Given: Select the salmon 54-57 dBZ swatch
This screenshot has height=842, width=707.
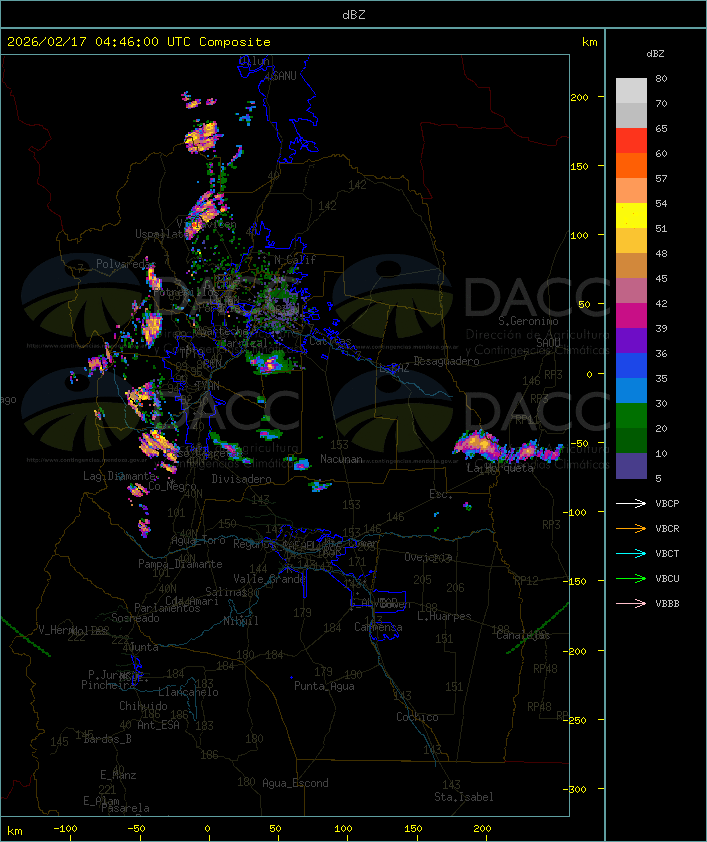Looking at the screenshot, I should [631, 191].
